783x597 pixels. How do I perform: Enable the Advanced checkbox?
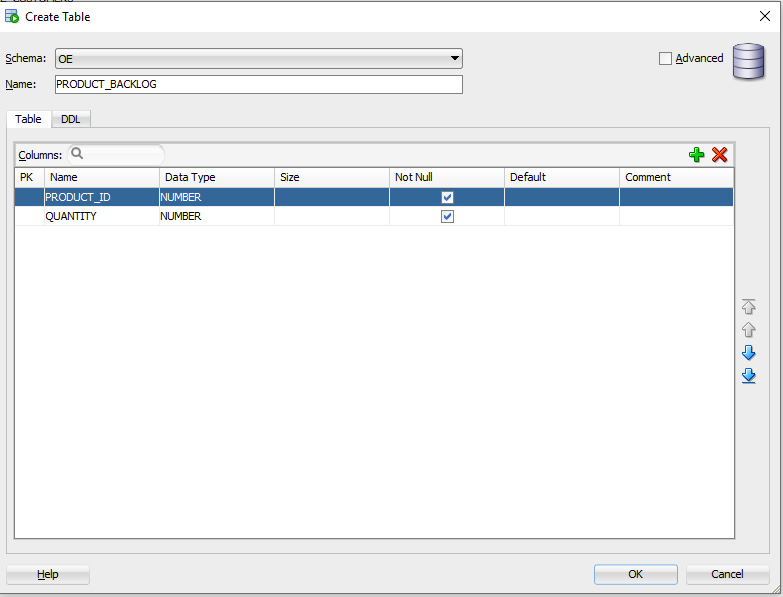[666, 59]
